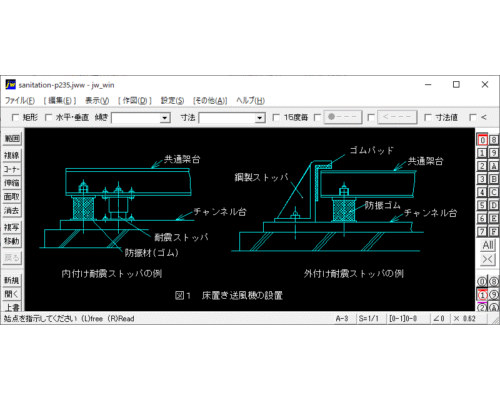
Task: Open a file with 開く button
Action: (12, 294)
